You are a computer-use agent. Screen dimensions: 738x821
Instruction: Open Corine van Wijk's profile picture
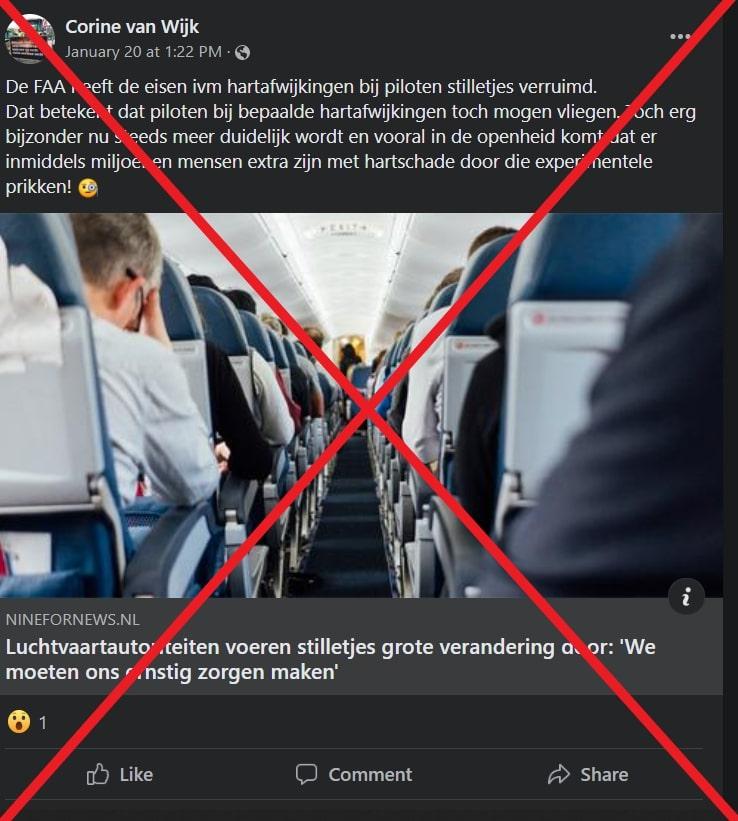click(29, 38)
